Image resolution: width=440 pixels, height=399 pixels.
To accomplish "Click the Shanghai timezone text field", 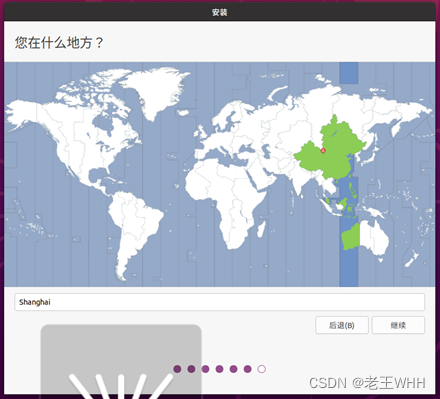I will pyautogui.click(x=219, y=302).
